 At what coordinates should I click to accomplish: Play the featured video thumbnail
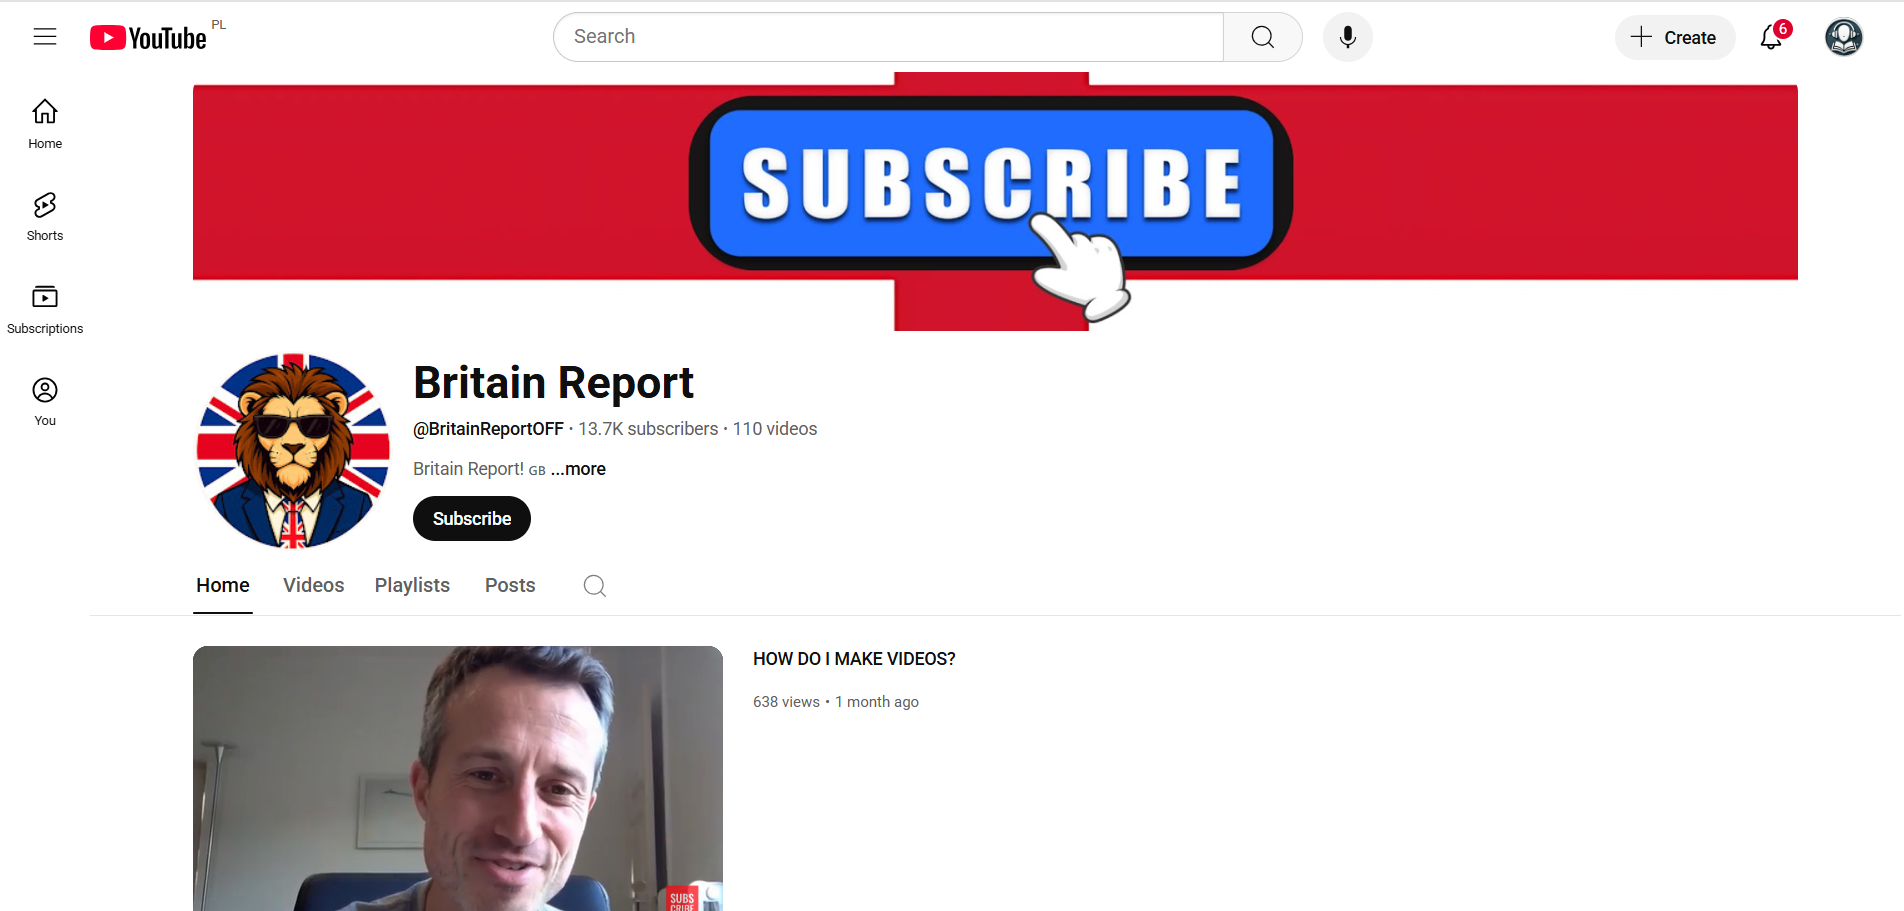(458, 778)
